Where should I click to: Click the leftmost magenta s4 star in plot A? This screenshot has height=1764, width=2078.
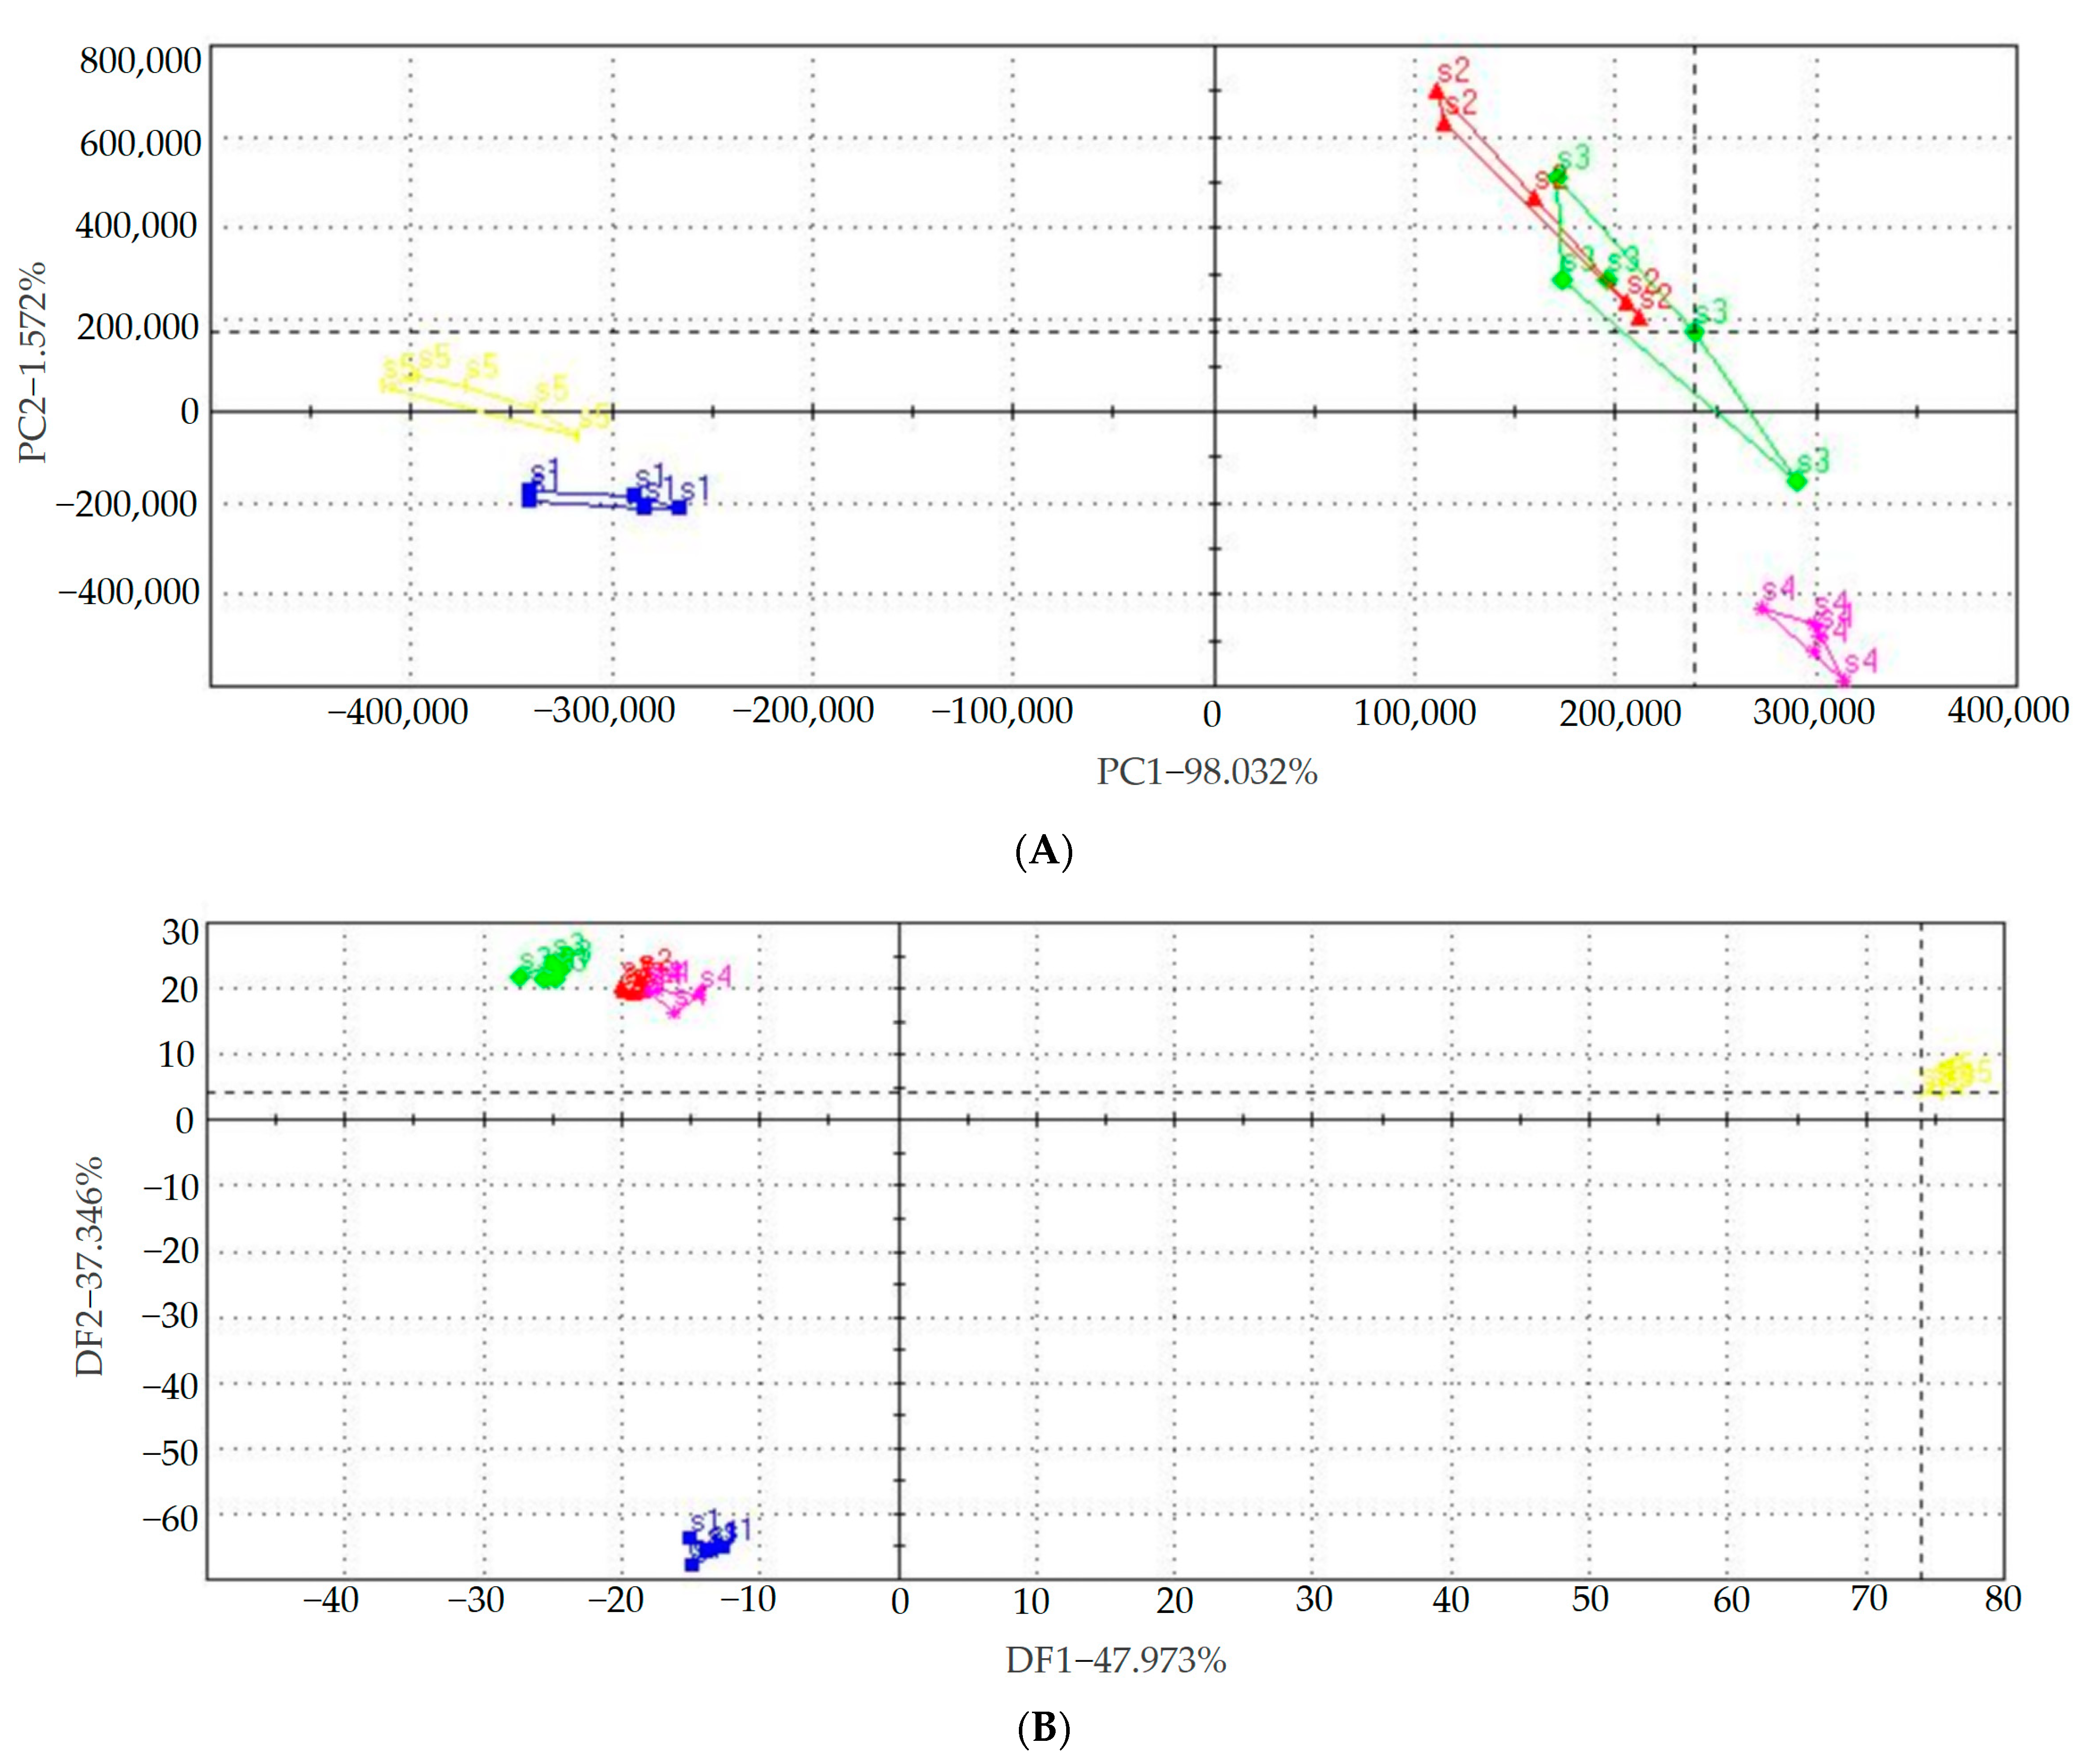point(1762,607)
